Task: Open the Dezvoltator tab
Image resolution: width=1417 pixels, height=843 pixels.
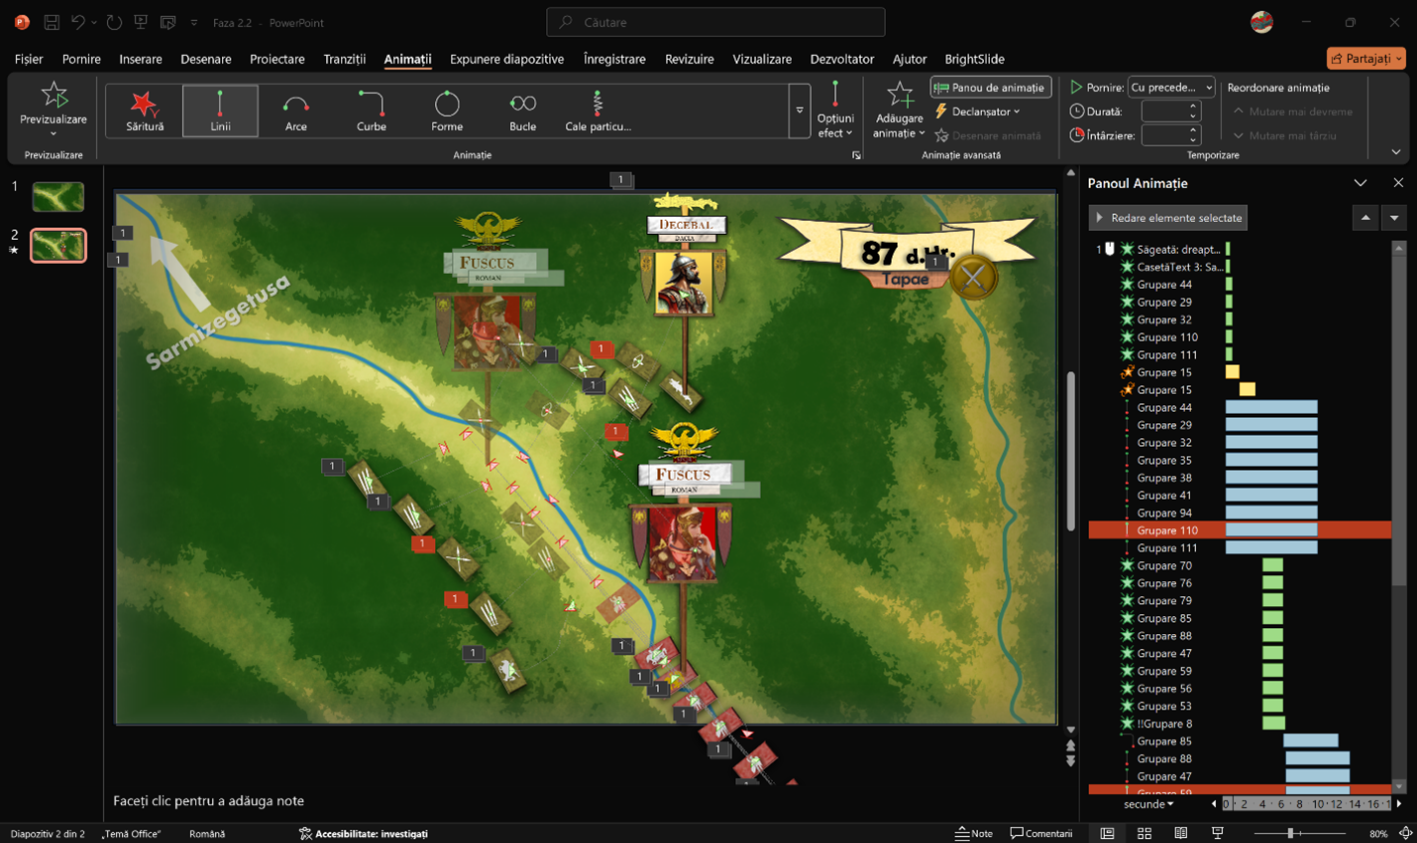Action: [x=842, y=59]
